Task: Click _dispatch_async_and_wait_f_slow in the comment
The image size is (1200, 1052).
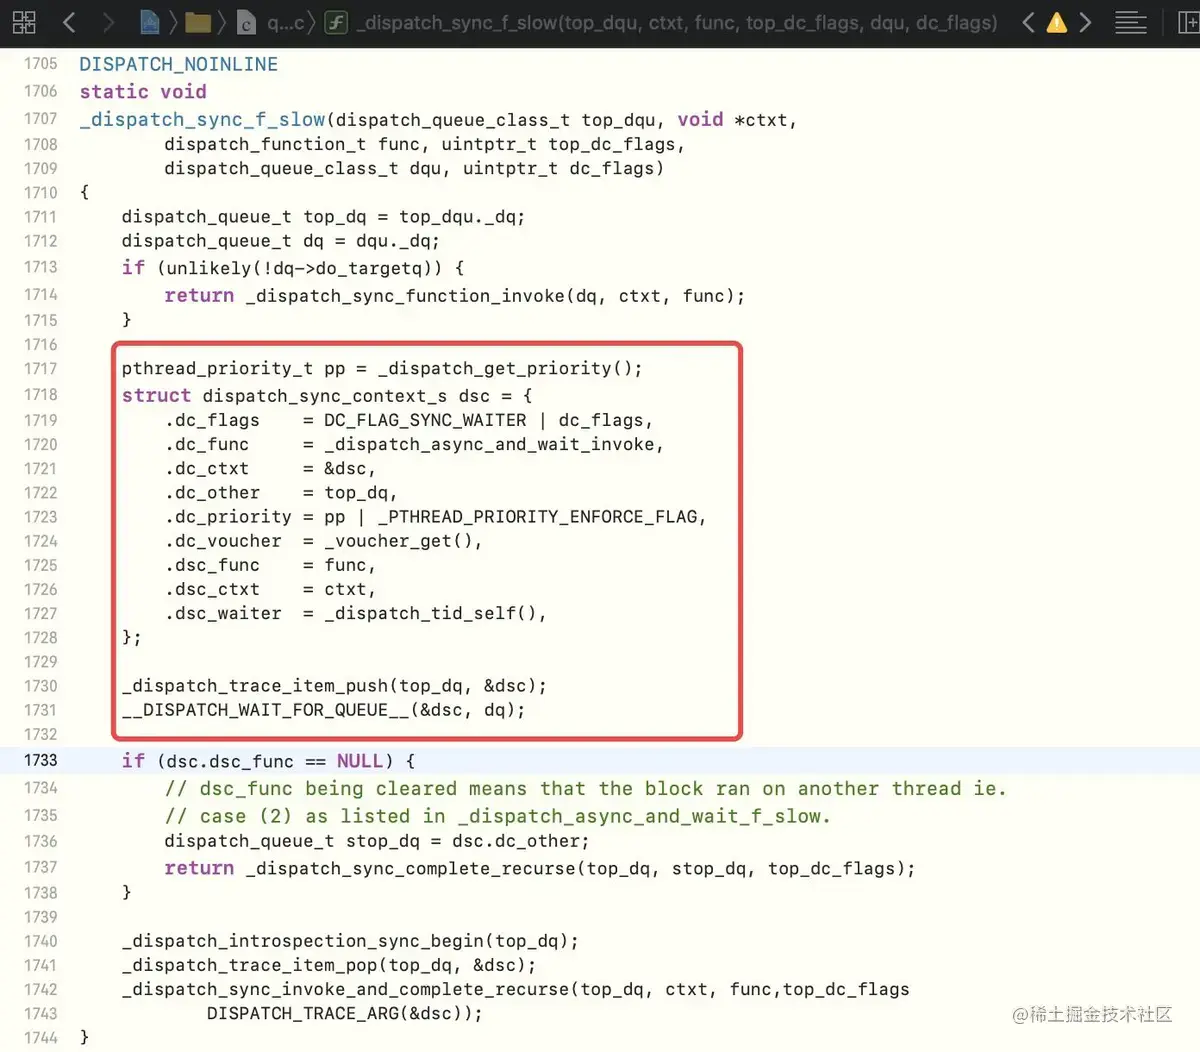Action: coord(641,816)
